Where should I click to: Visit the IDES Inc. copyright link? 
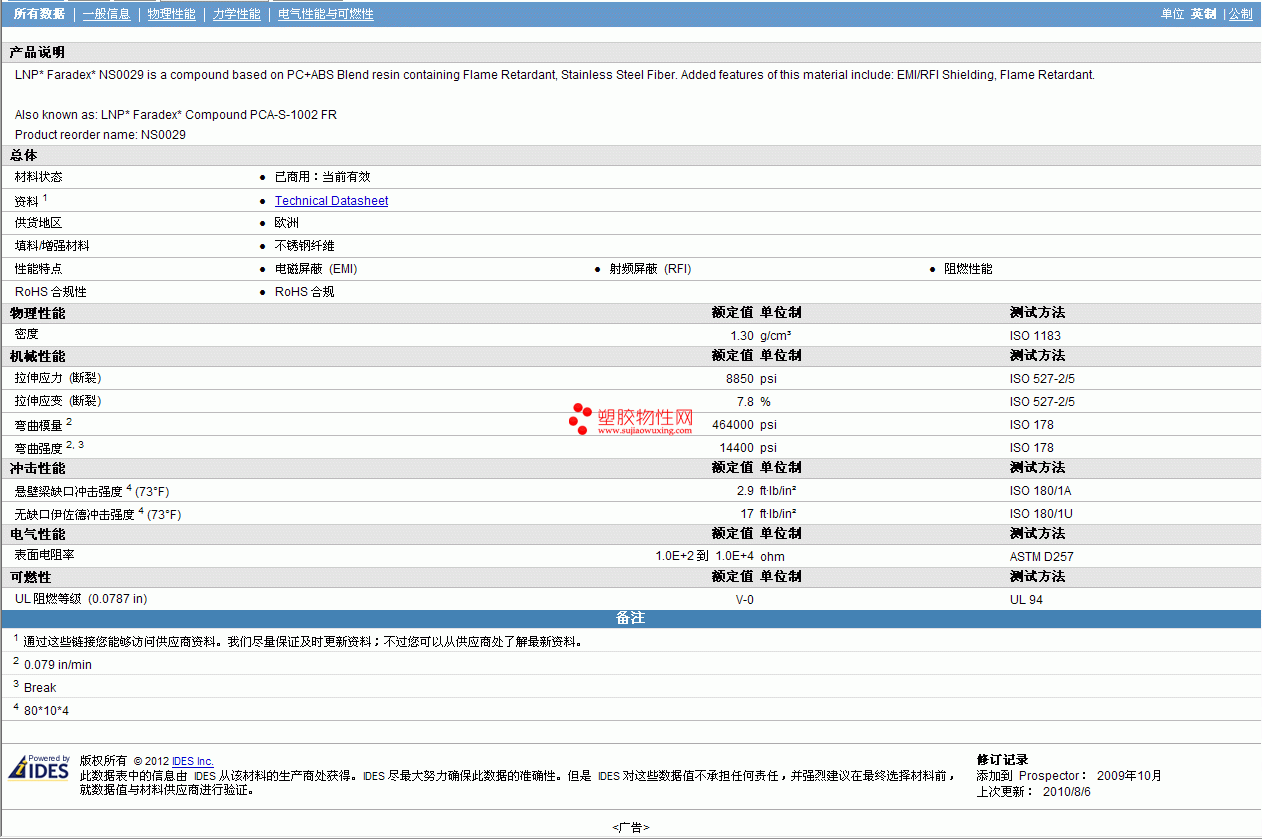point(193,761)
